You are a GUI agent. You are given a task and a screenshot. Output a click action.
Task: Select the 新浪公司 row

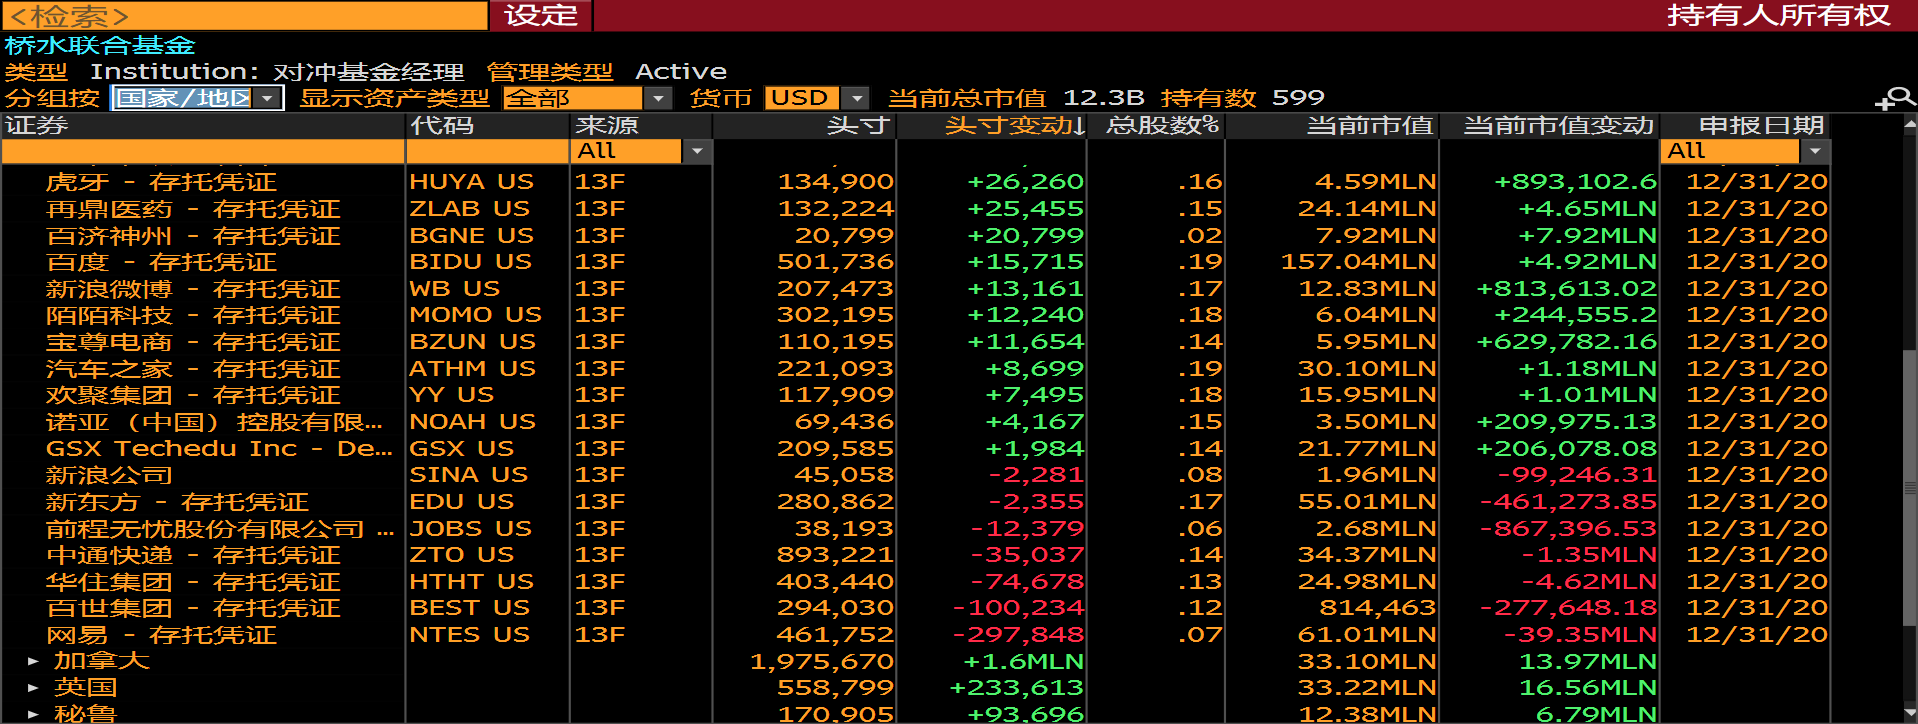(x=916, y=475)
